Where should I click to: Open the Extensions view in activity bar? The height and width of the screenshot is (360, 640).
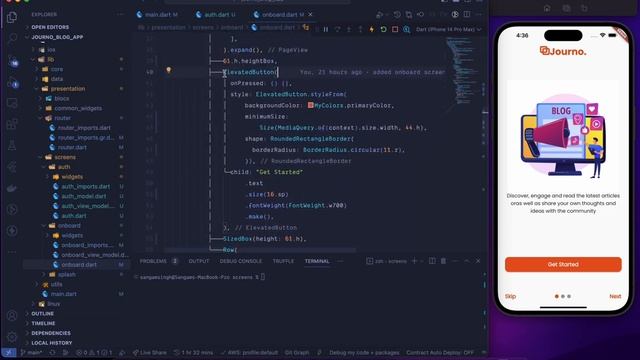(x=12, y=123)
